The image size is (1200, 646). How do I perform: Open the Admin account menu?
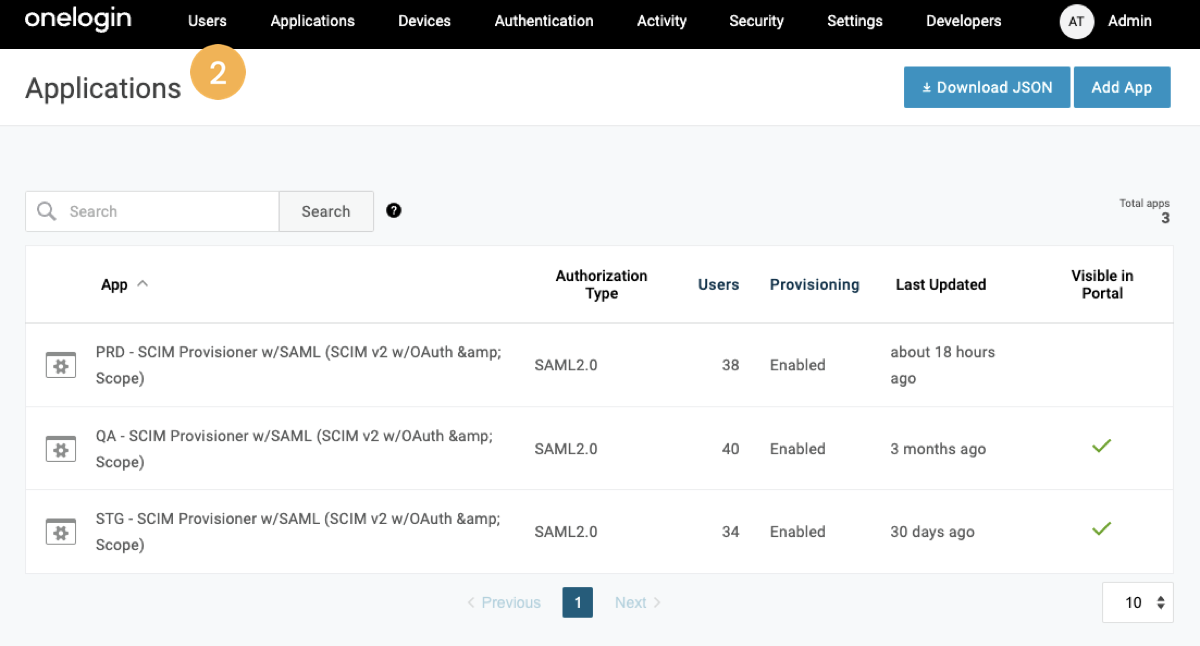[x=1130, y=21]
